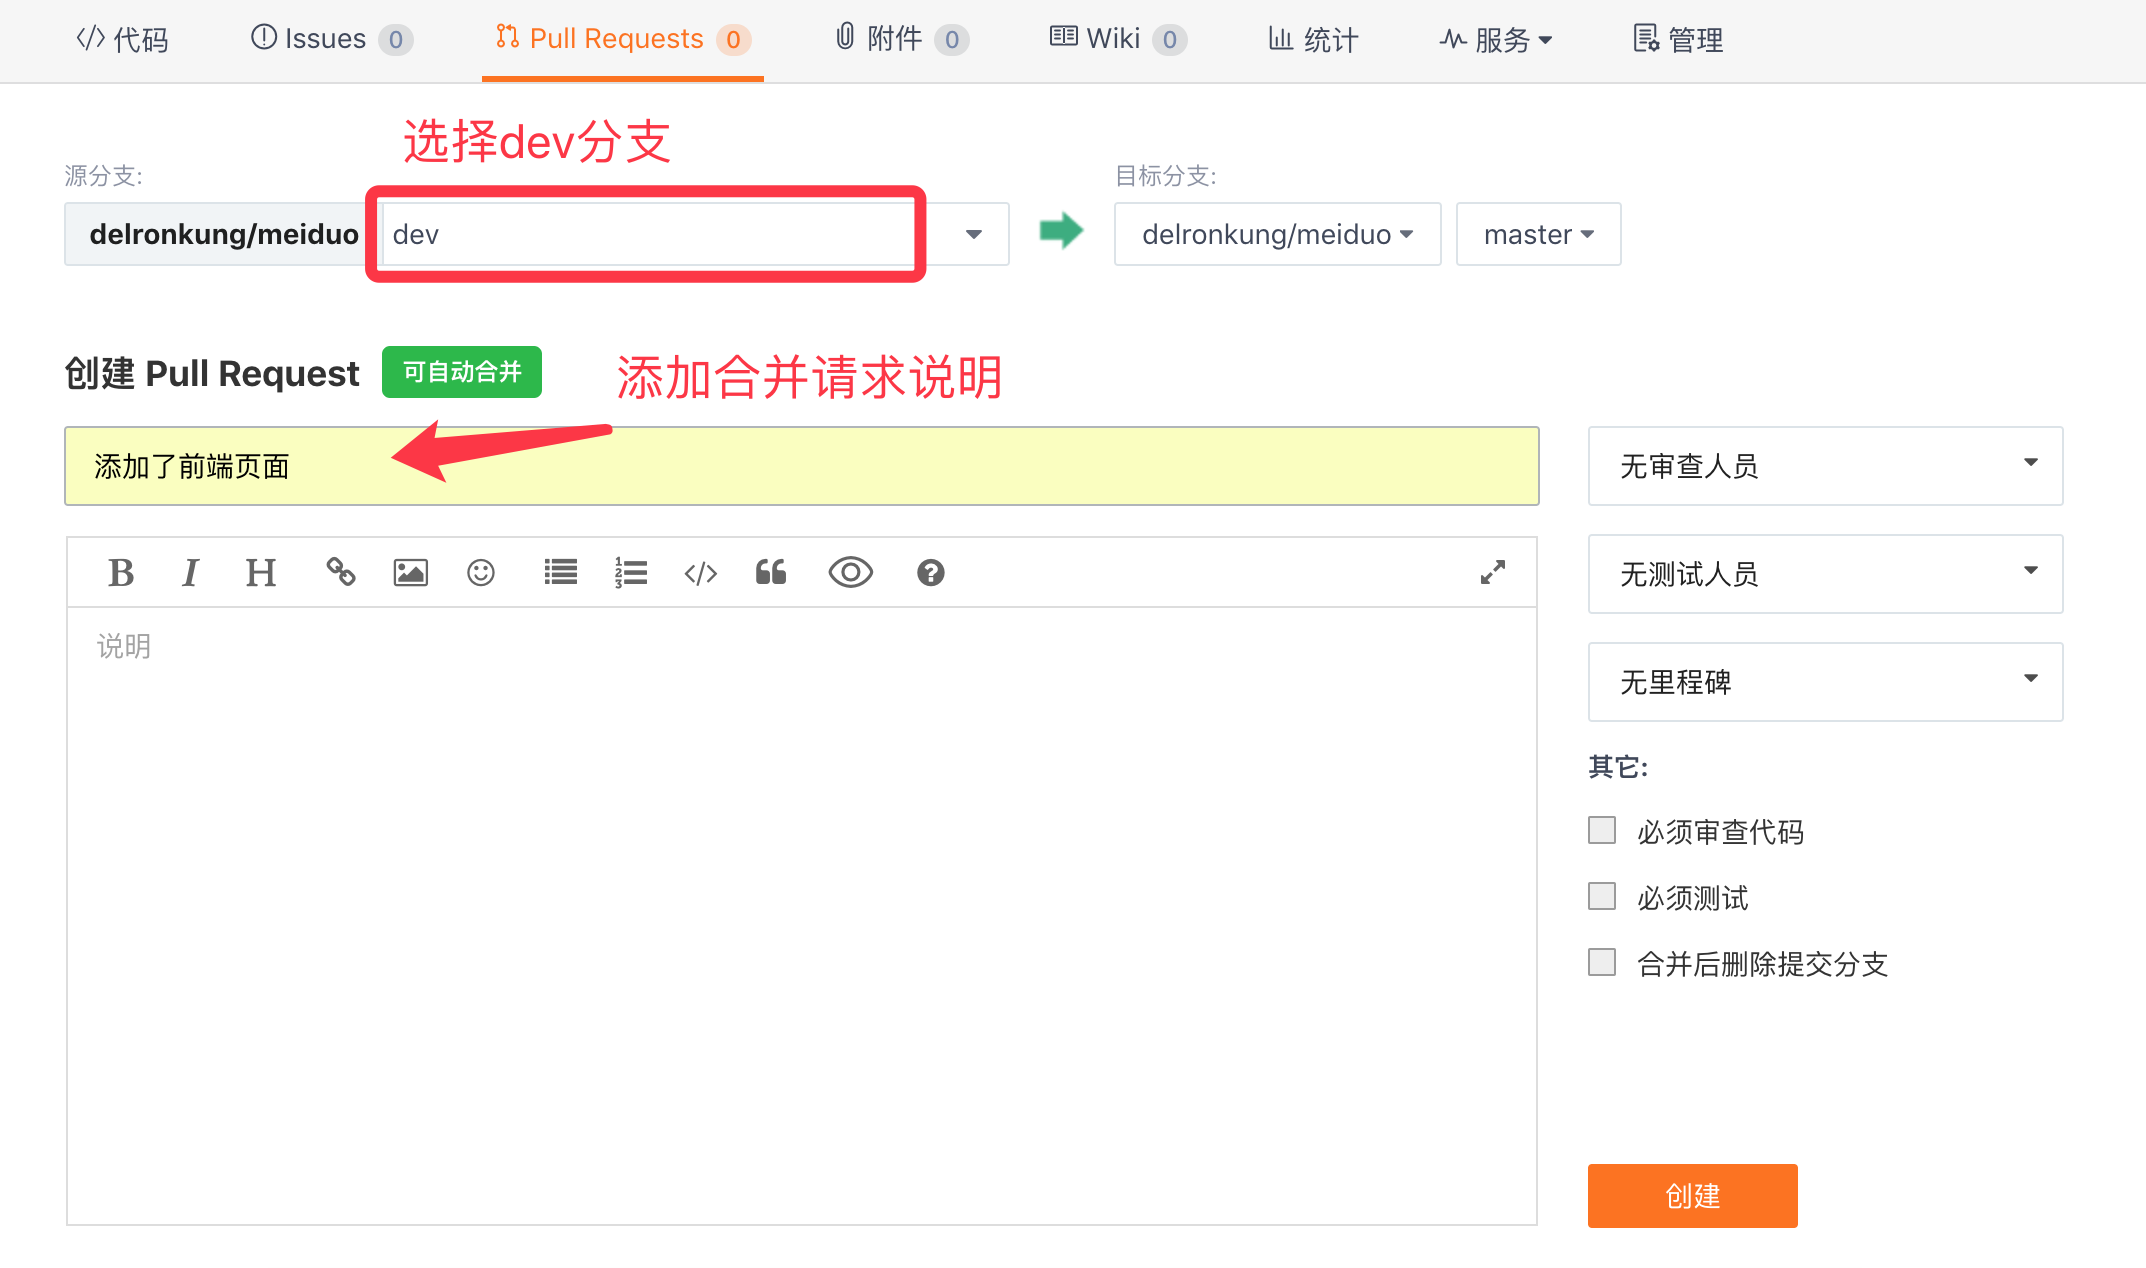Insert an unordered bullet list
The width and height of the screenshot is (2146, 1268).
[x=561, y=573]
